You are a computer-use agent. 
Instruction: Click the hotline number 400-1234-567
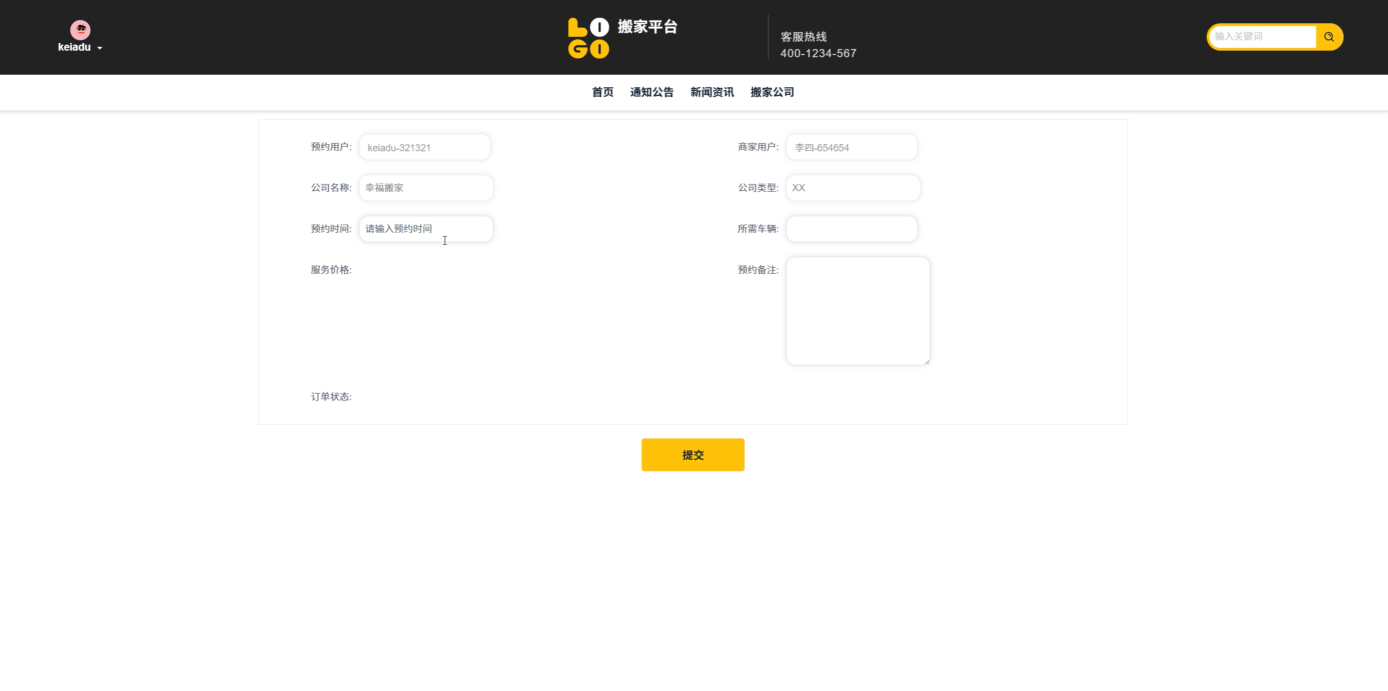[818, 54]
